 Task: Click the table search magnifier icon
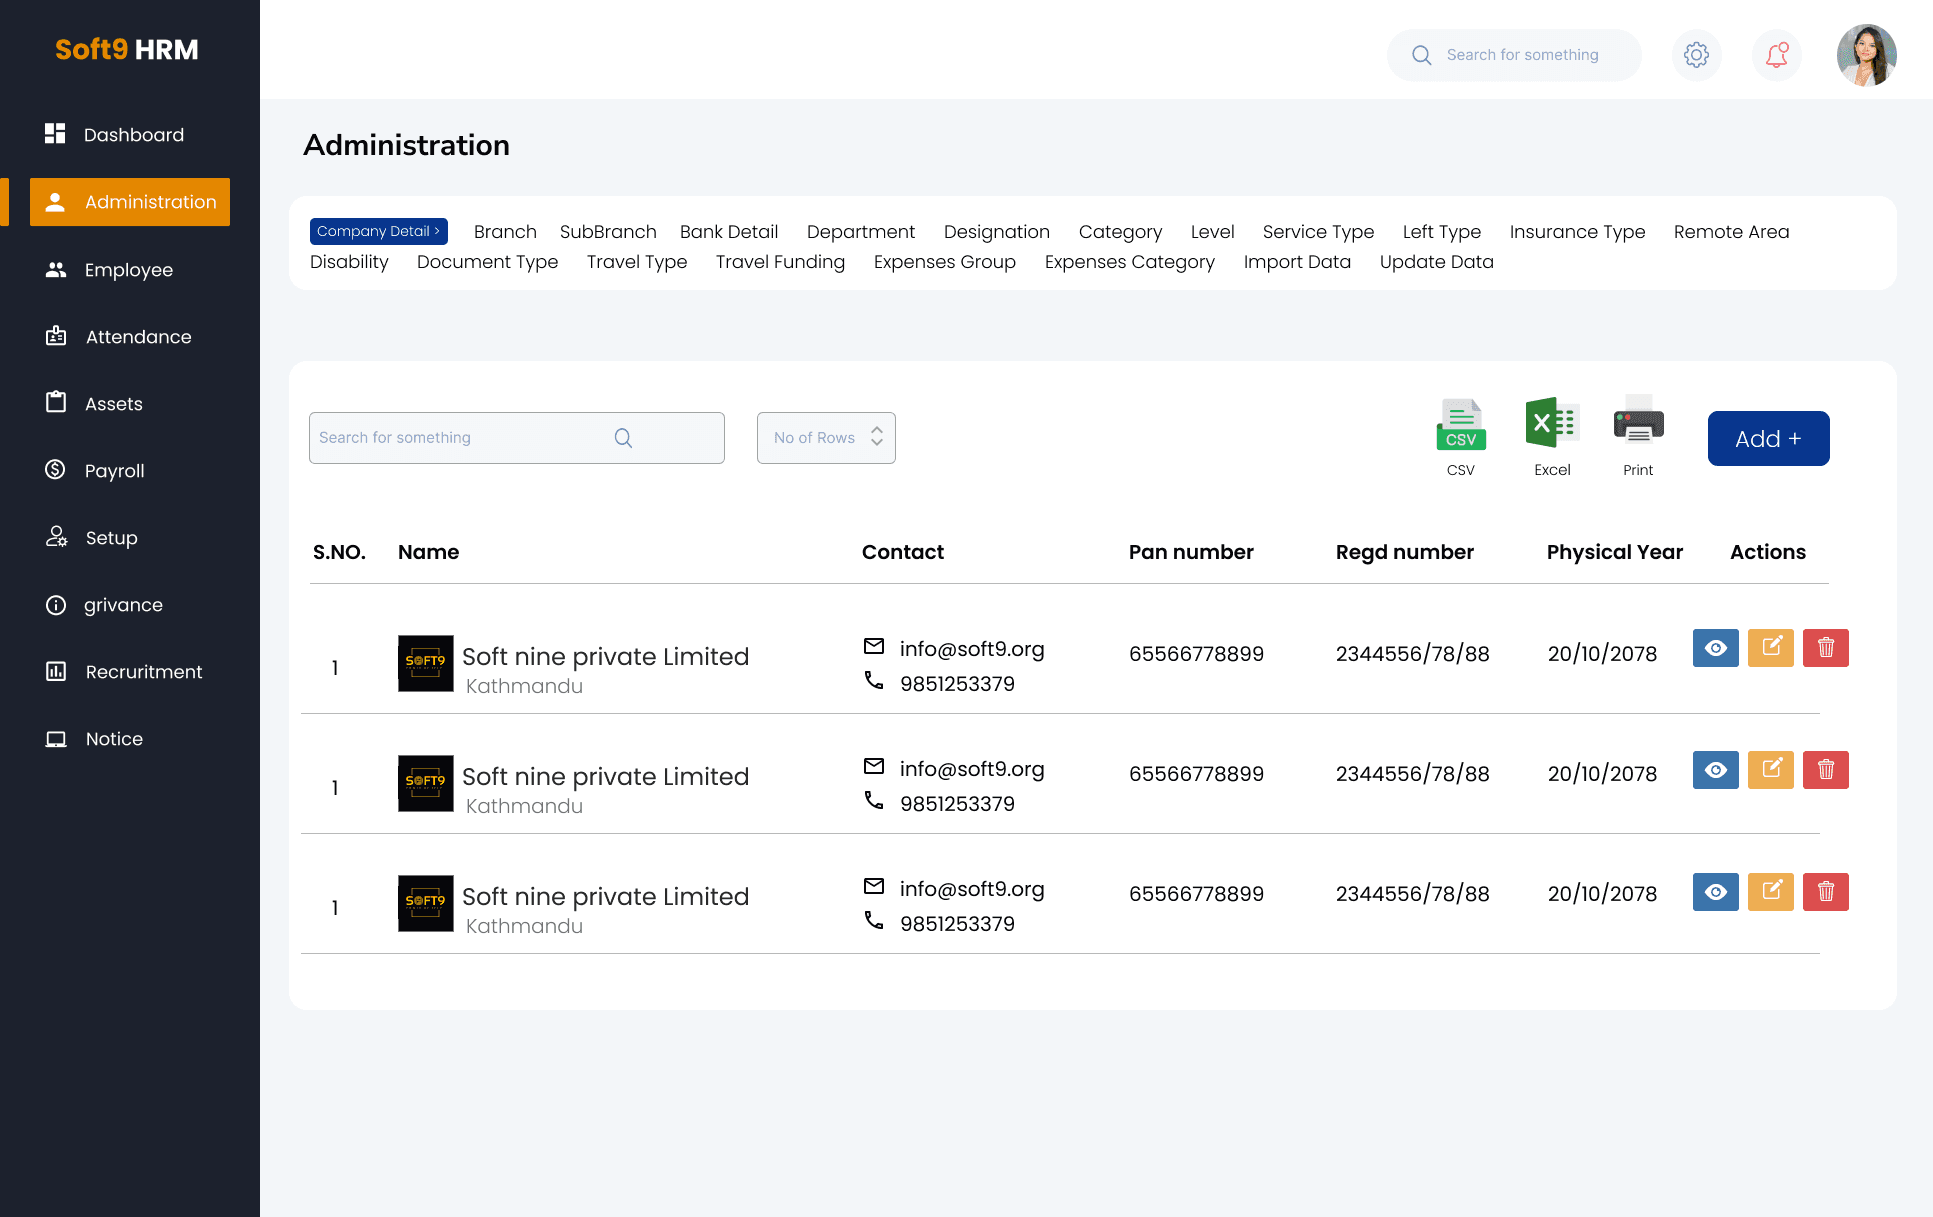coord(623,438)
